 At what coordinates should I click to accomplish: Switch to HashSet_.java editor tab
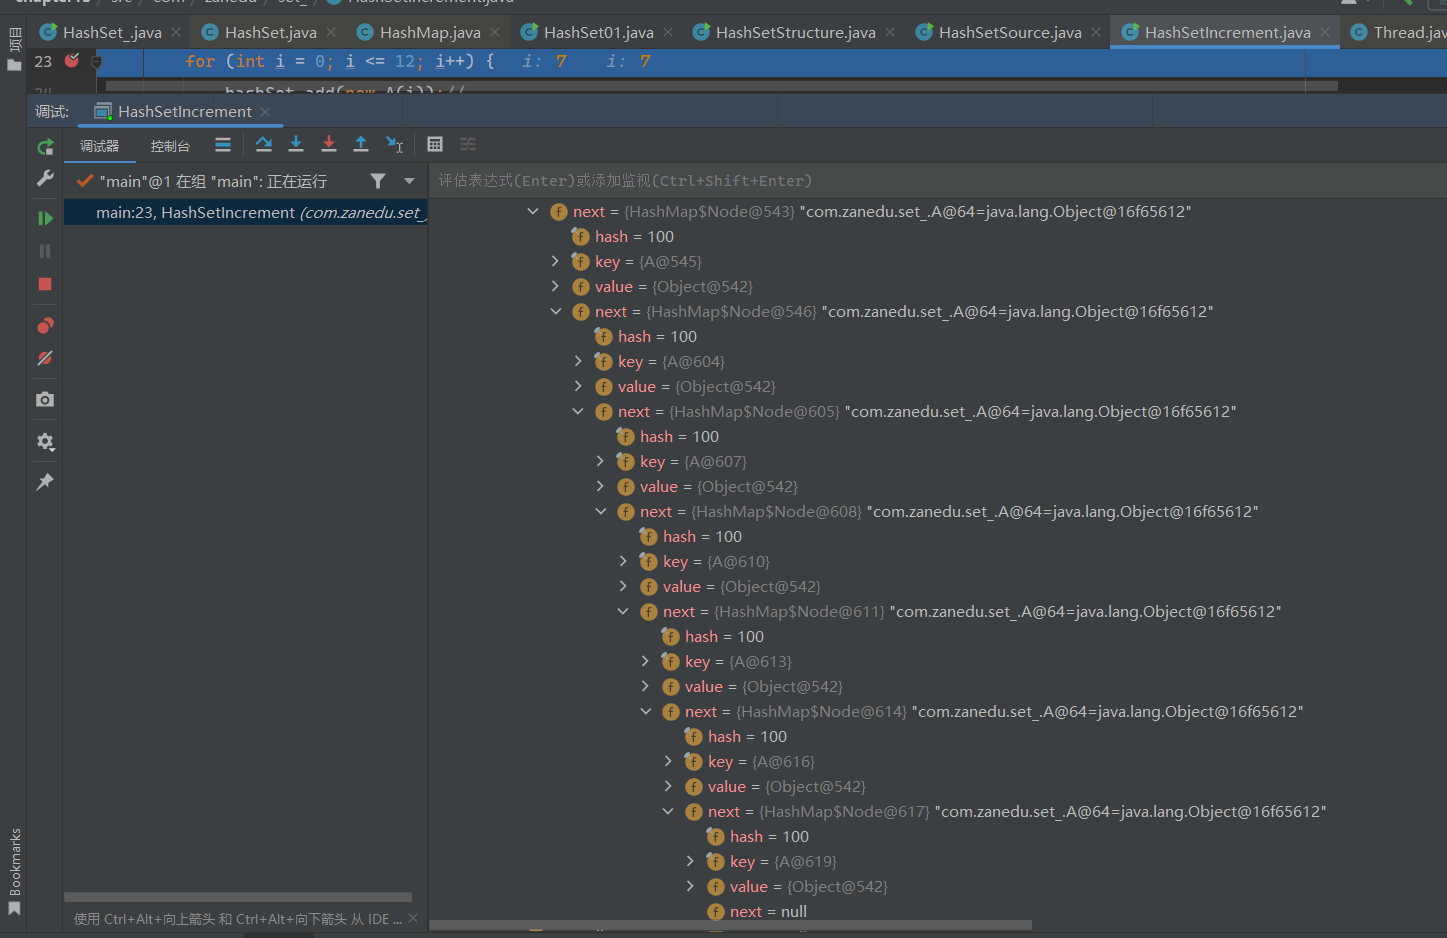[x=110, y=32]
